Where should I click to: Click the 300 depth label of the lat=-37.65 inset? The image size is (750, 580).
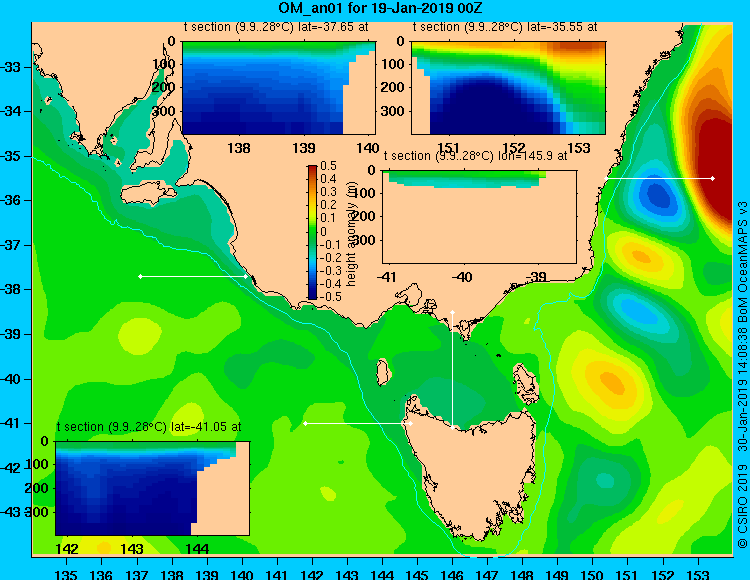164,111
